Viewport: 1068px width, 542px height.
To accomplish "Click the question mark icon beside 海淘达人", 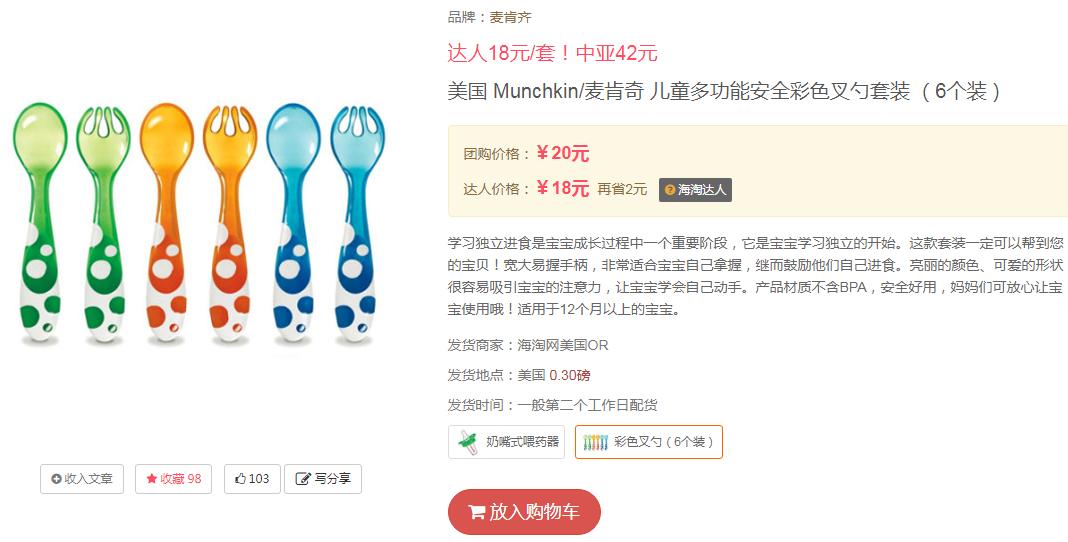I will pos(670,190).
